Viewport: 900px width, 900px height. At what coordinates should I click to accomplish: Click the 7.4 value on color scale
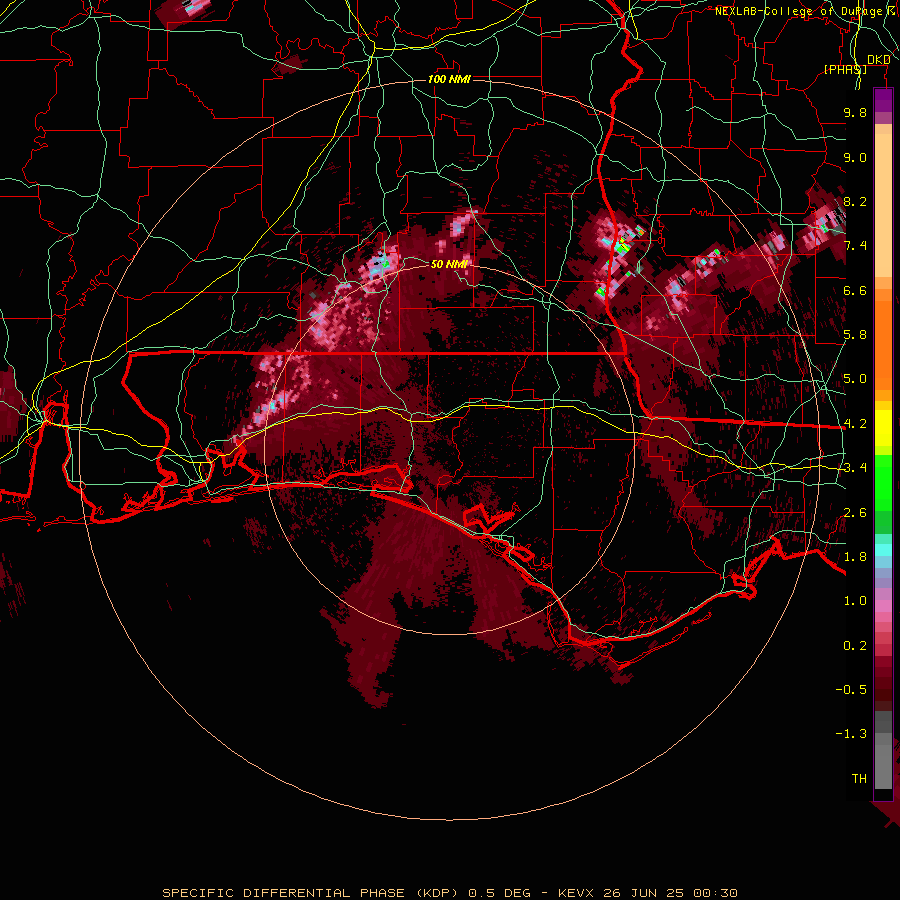point(855,246)
